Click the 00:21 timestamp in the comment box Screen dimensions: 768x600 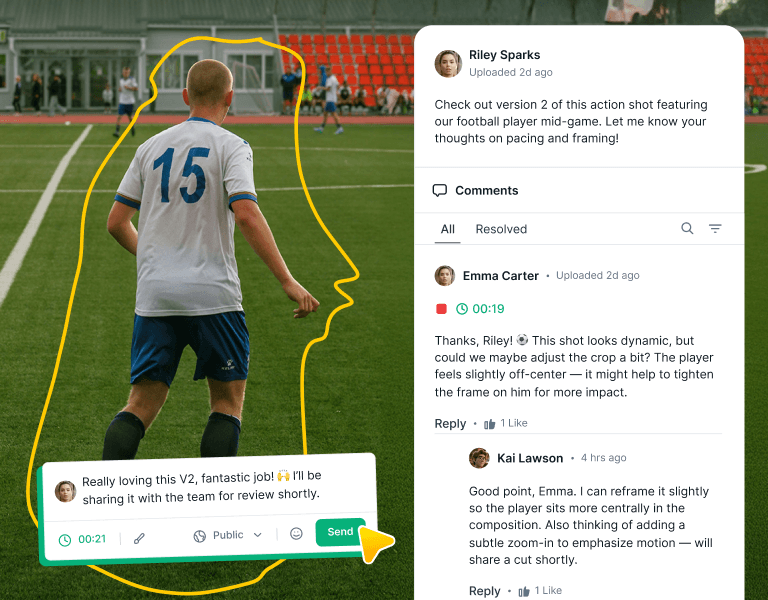(x=92, y=539)
